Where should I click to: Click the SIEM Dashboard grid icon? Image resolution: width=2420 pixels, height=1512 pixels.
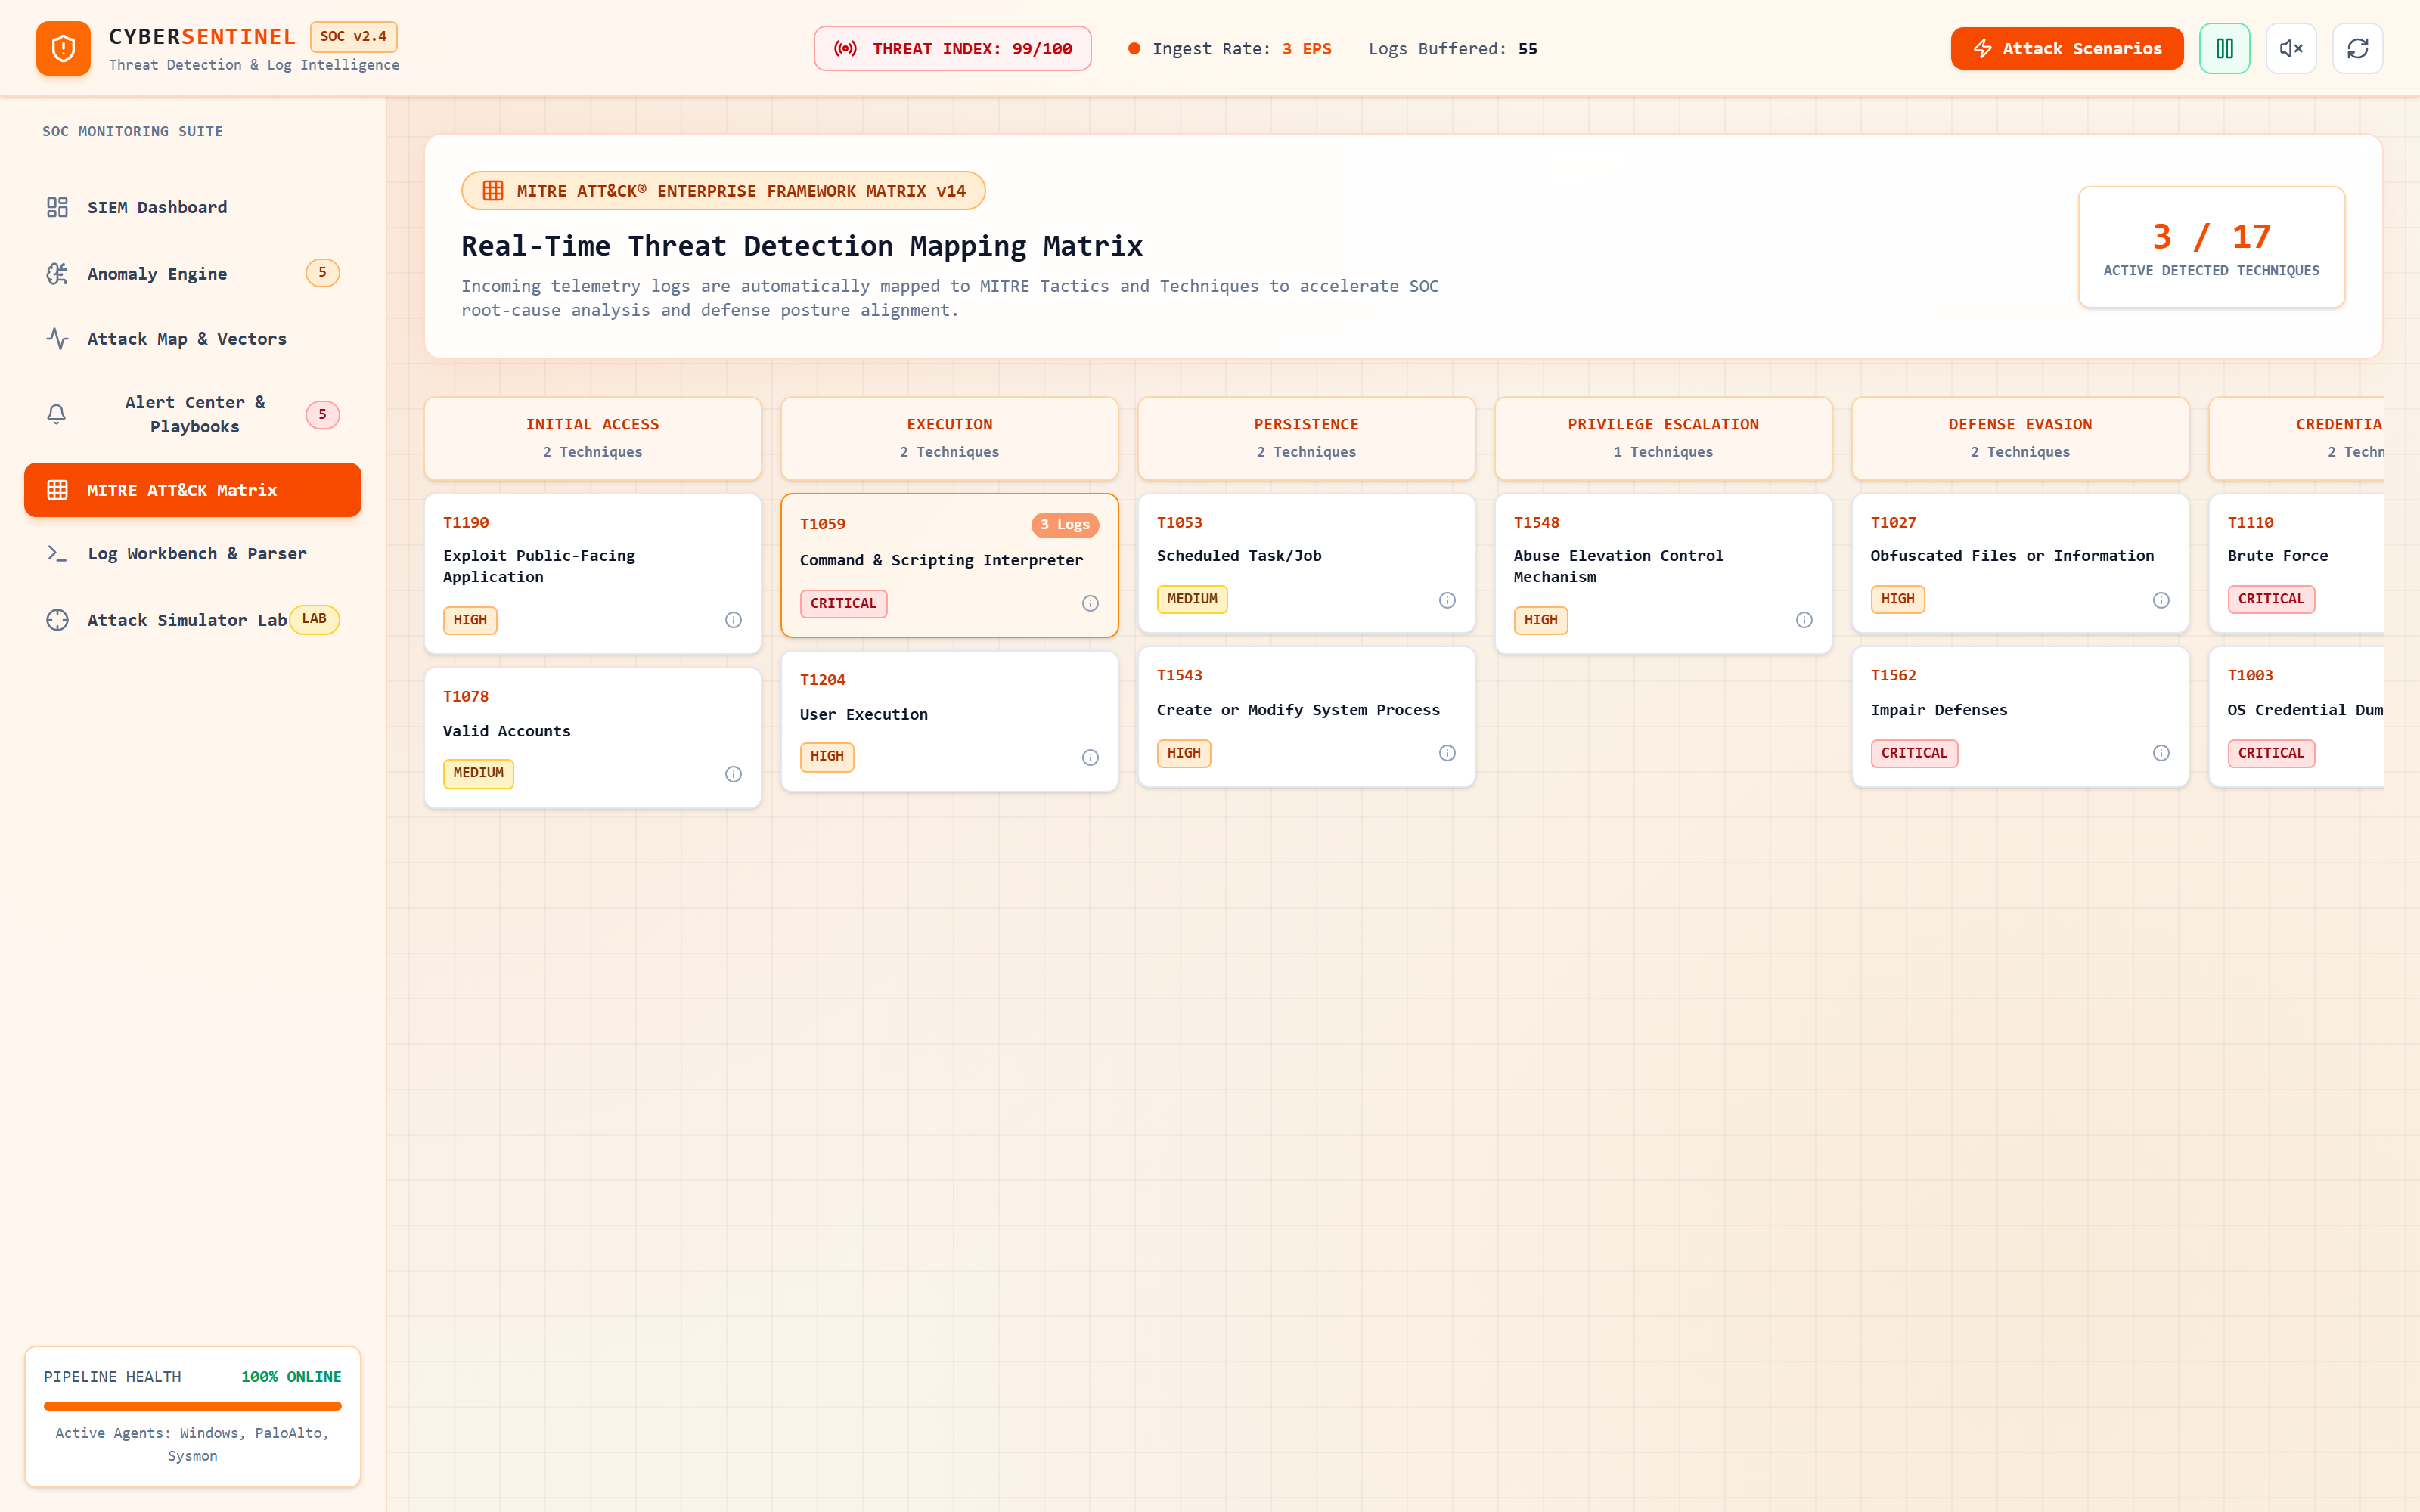57,207
